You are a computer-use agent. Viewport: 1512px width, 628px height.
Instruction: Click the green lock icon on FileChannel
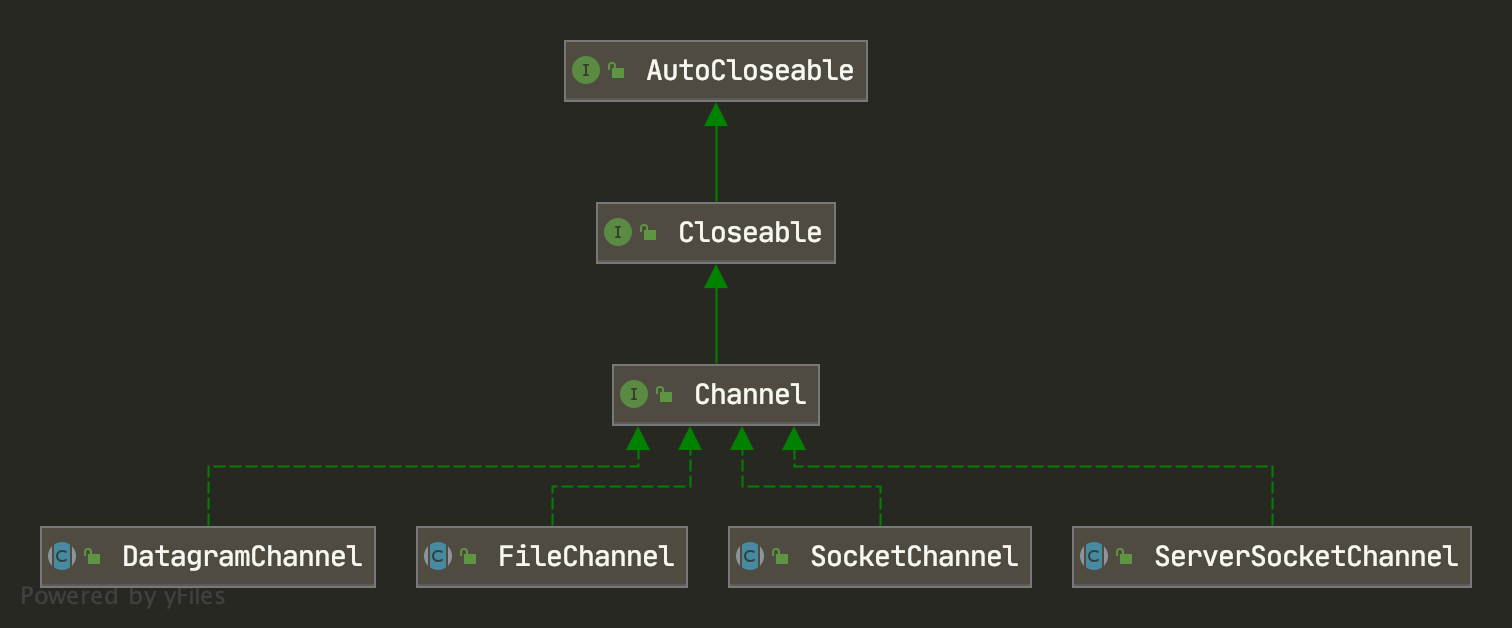(468, 557)
